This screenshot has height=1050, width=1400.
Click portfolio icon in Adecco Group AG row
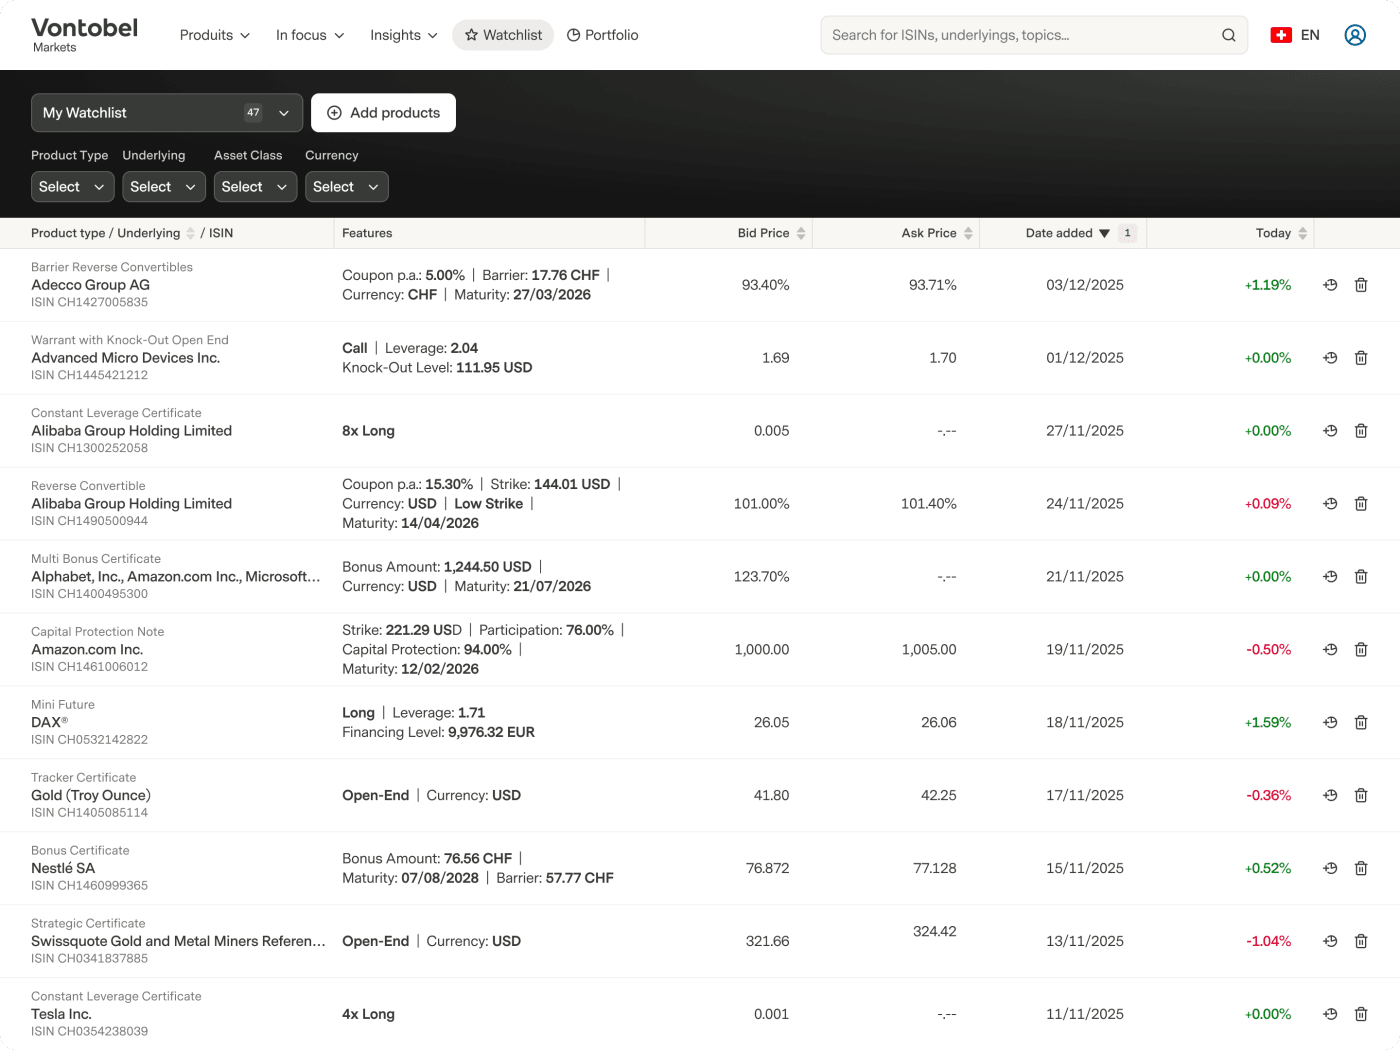pos(1330,285)
